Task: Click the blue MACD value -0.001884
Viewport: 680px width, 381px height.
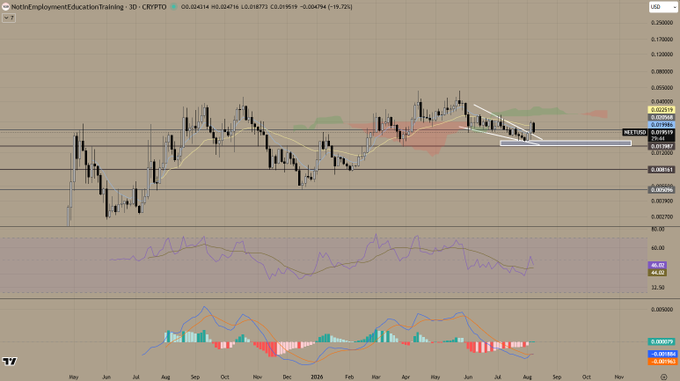Action: [662, 354]
